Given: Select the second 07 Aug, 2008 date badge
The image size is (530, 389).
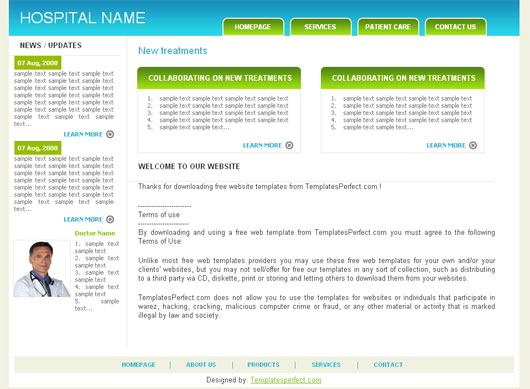Looking at the screenshot, I should tap(38, 148).
